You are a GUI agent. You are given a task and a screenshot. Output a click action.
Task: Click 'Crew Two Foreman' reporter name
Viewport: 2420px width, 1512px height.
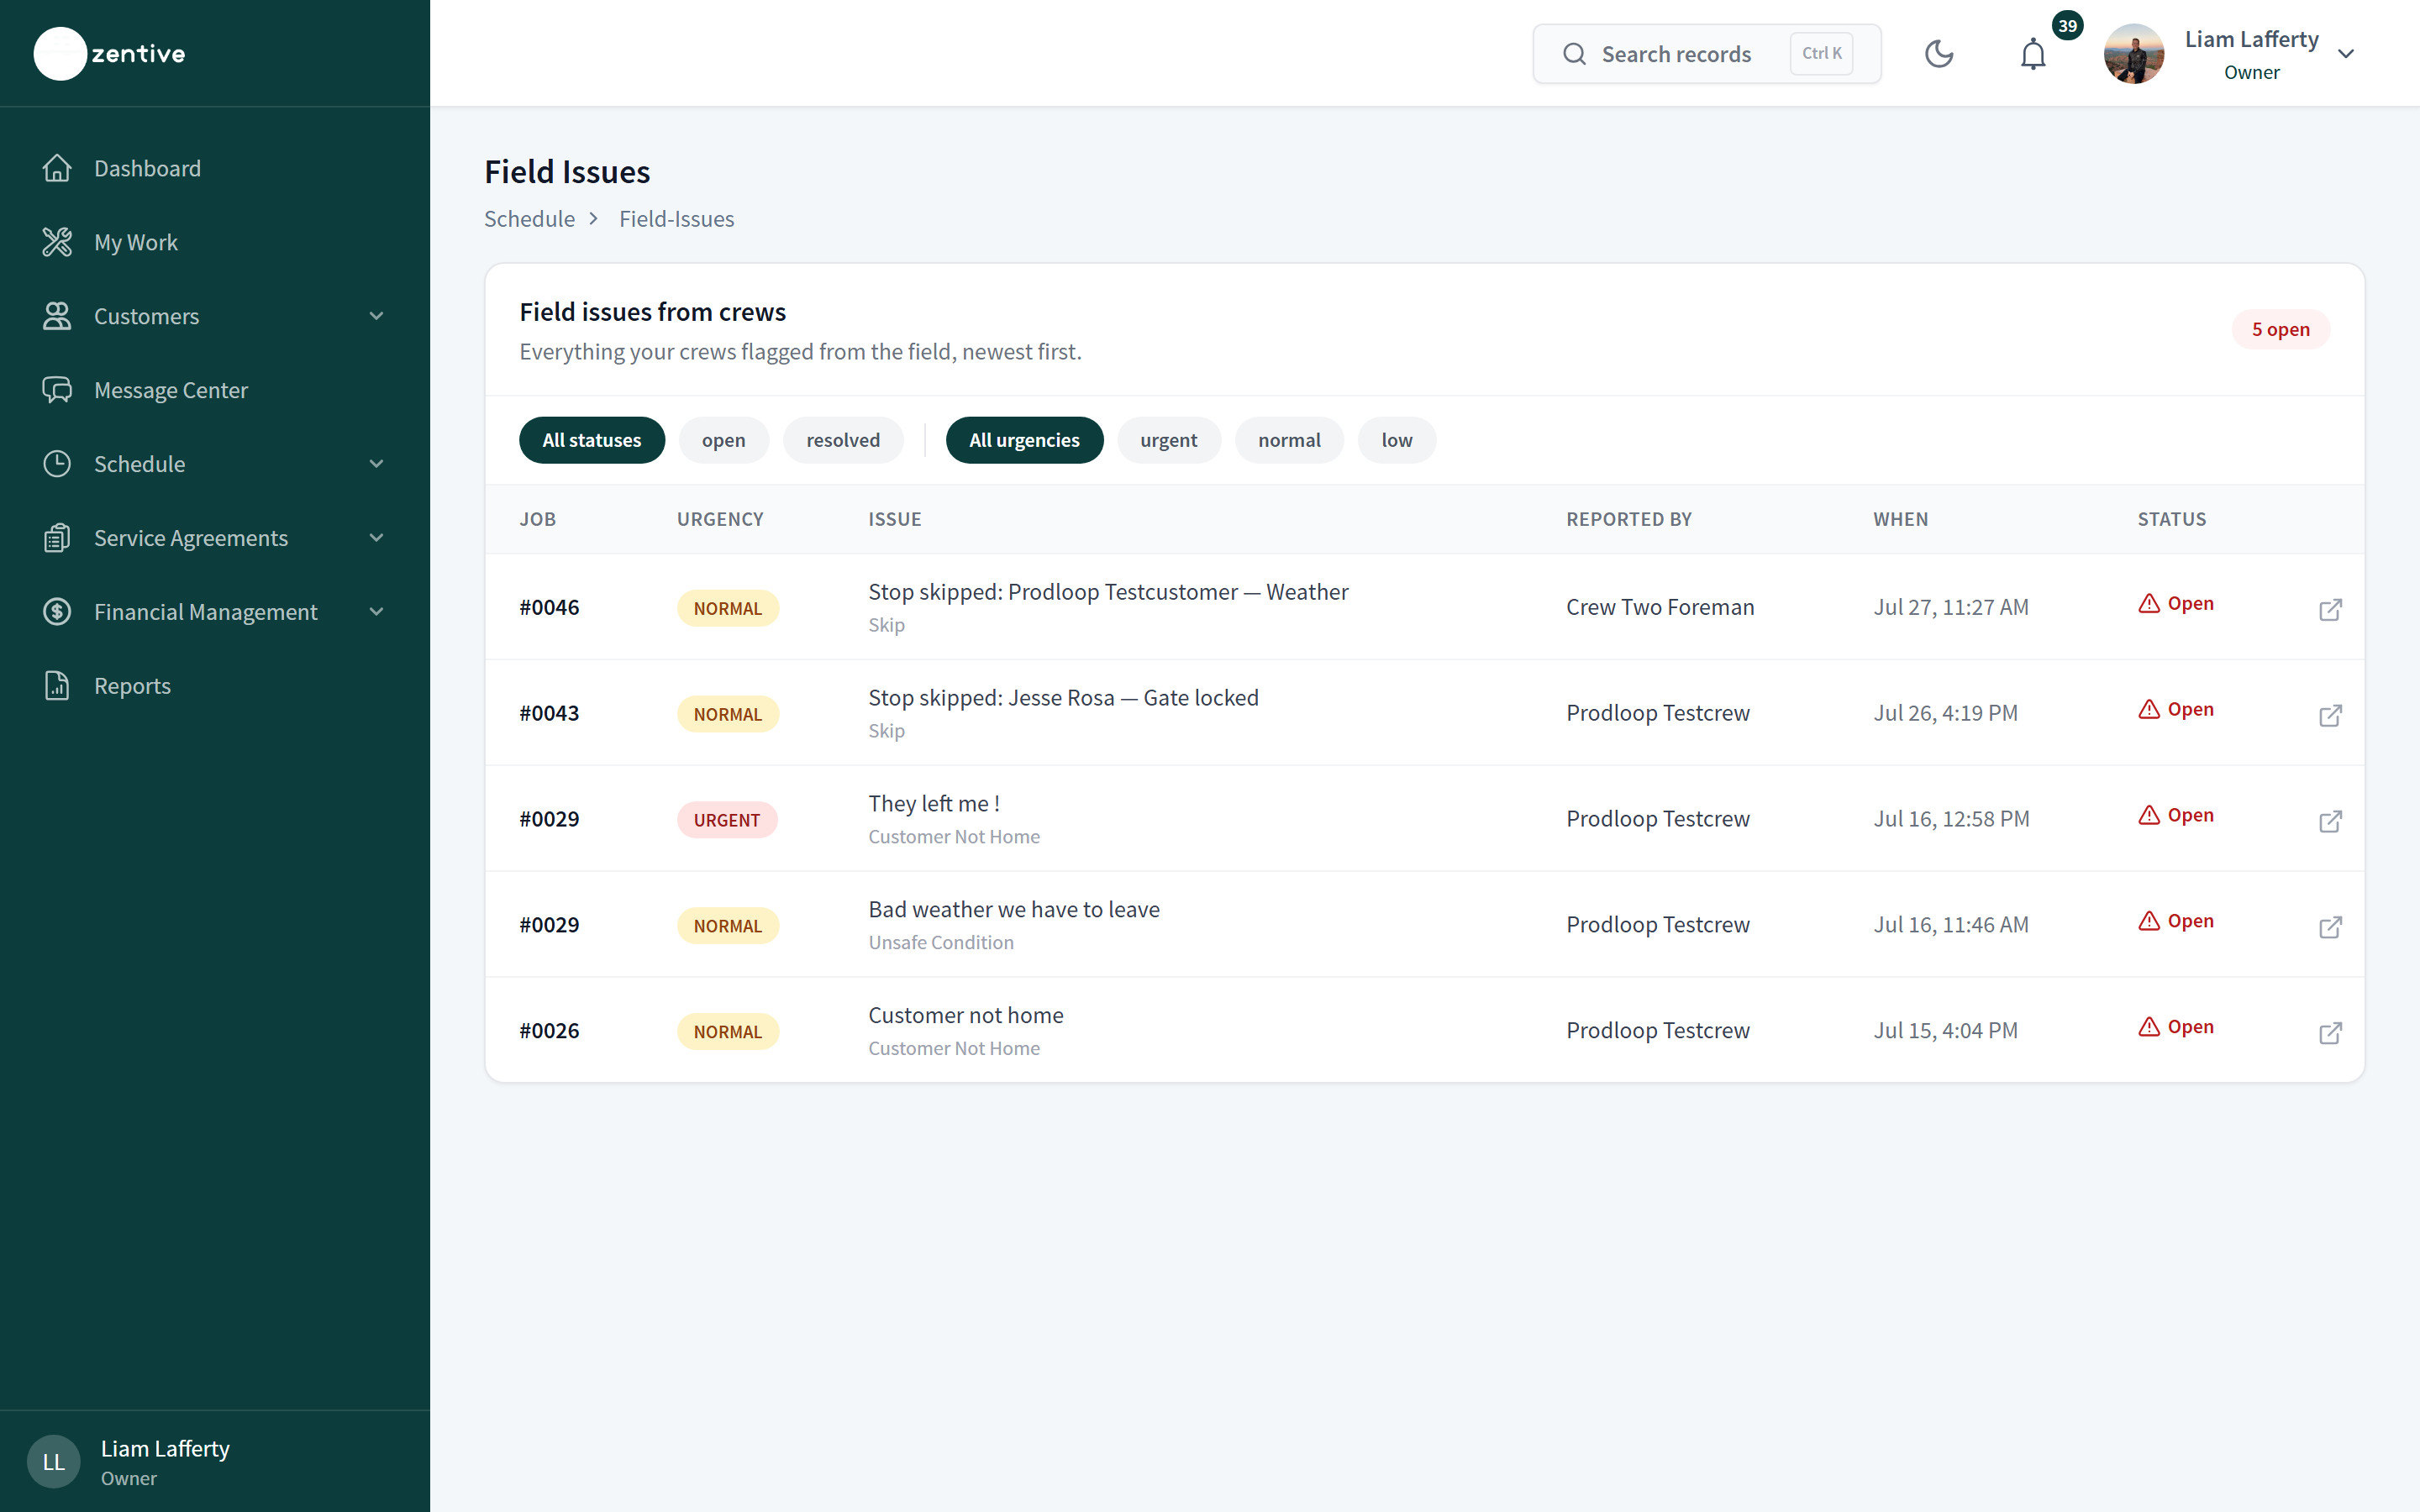coord(1660,607)
